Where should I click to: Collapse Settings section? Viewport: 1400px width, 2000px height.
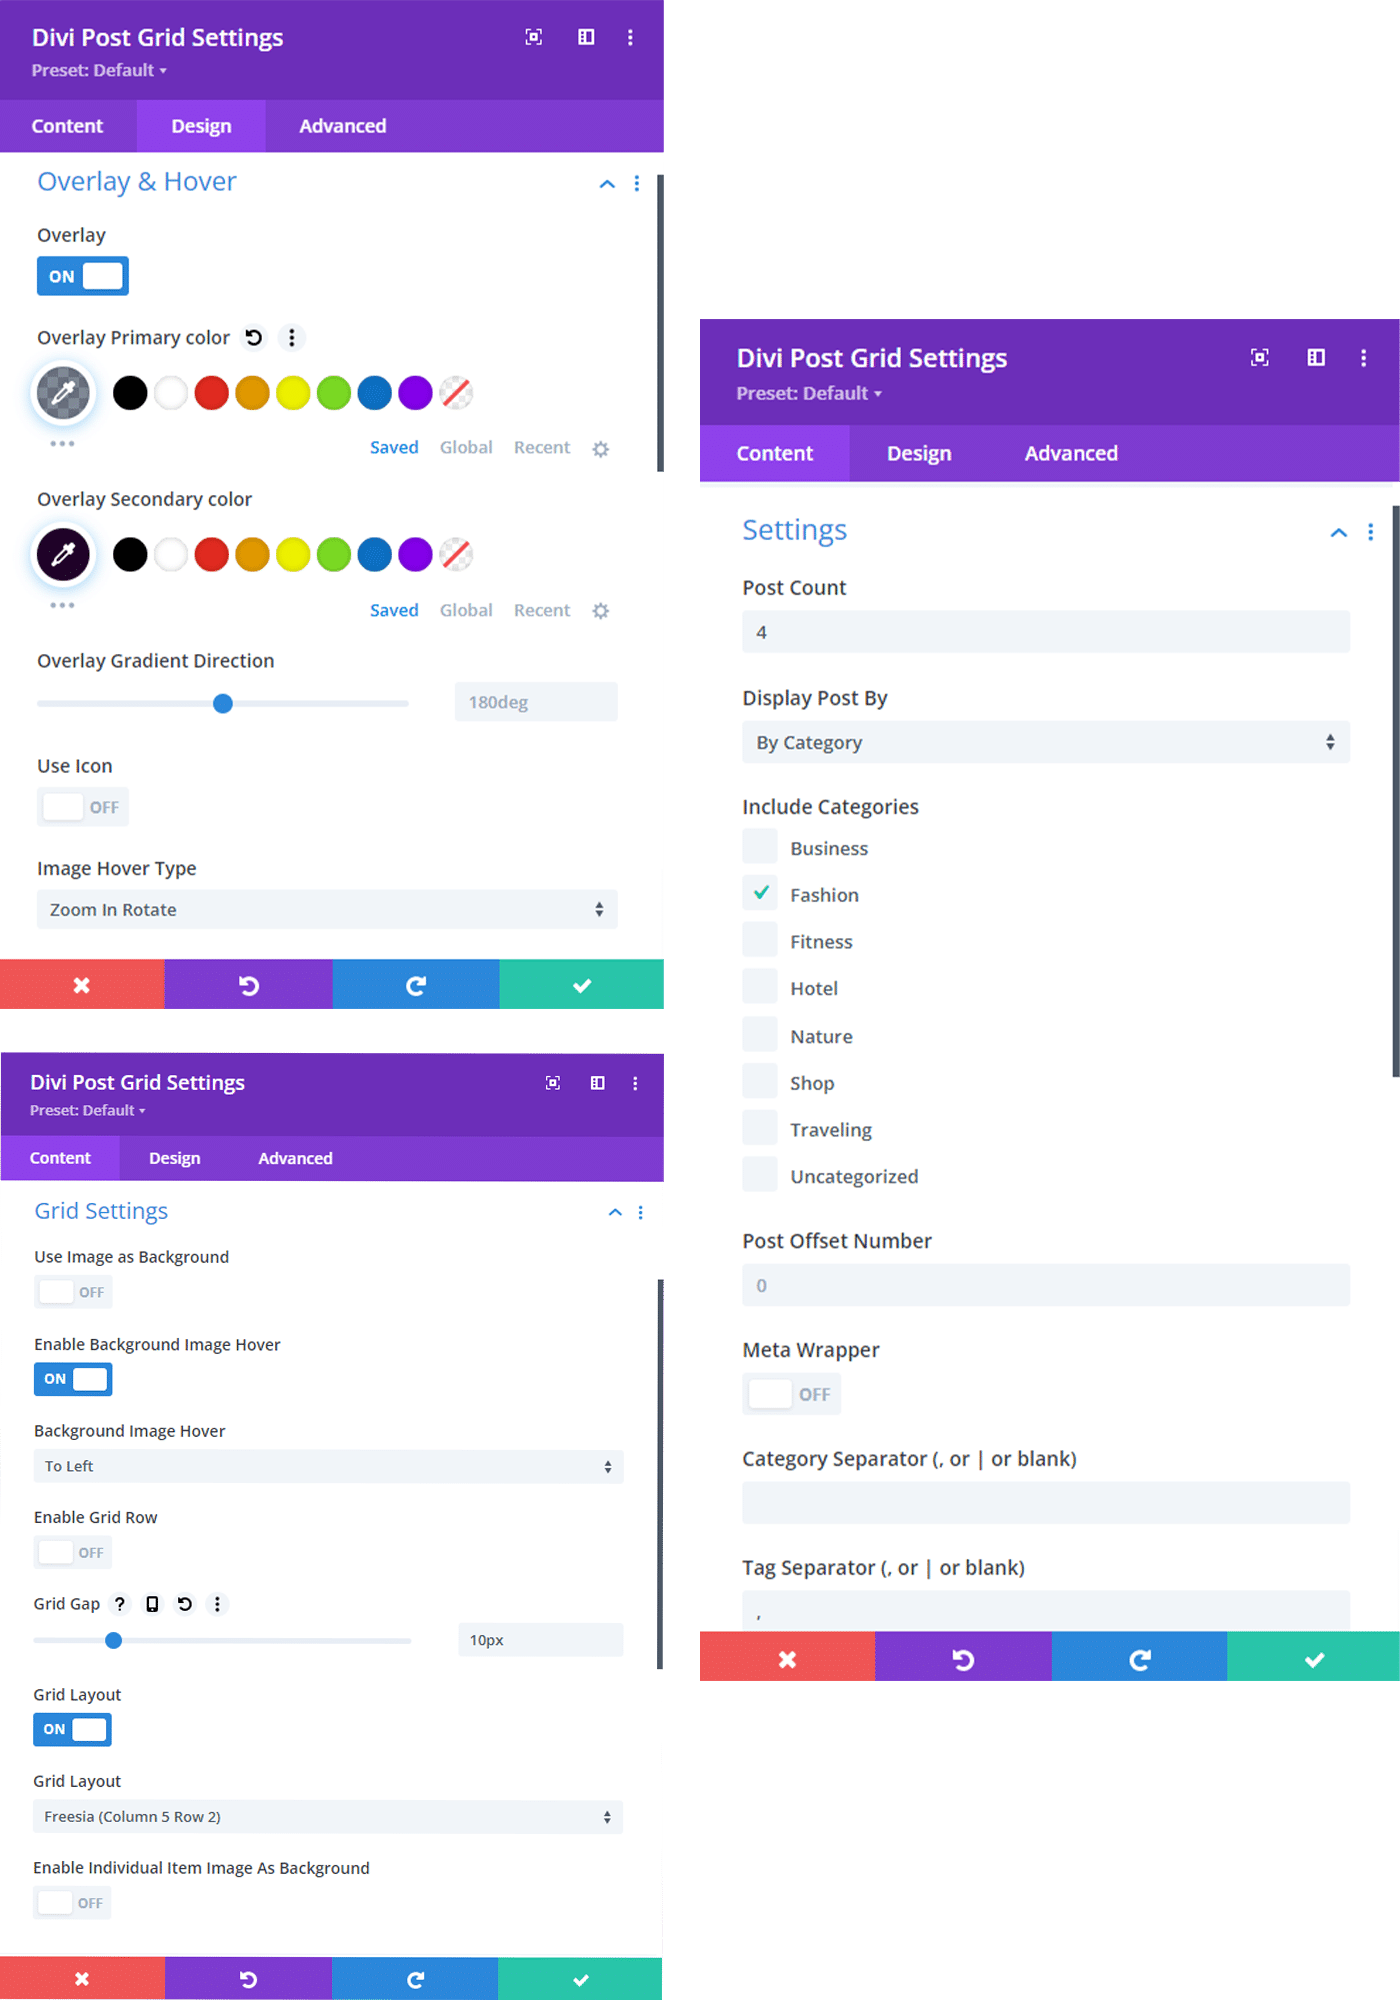(1338, 533)
